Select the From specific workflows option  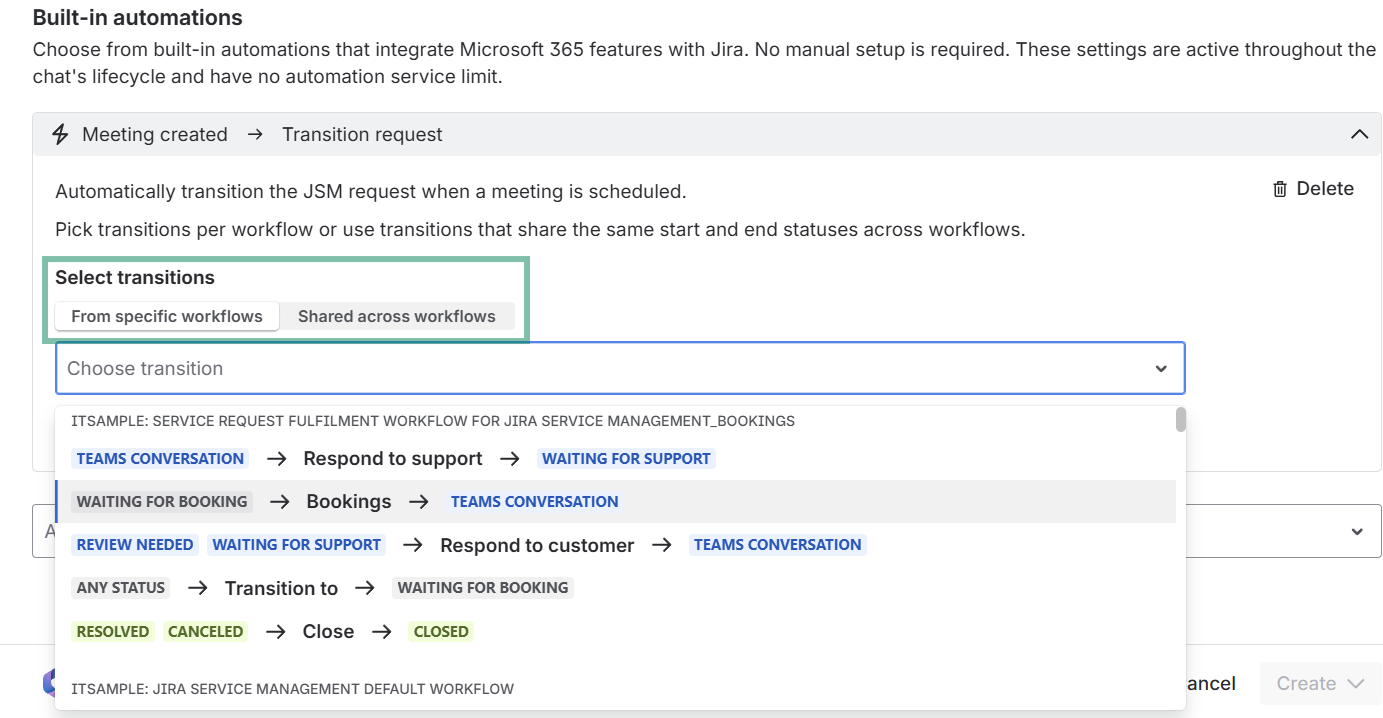point(166,316)
